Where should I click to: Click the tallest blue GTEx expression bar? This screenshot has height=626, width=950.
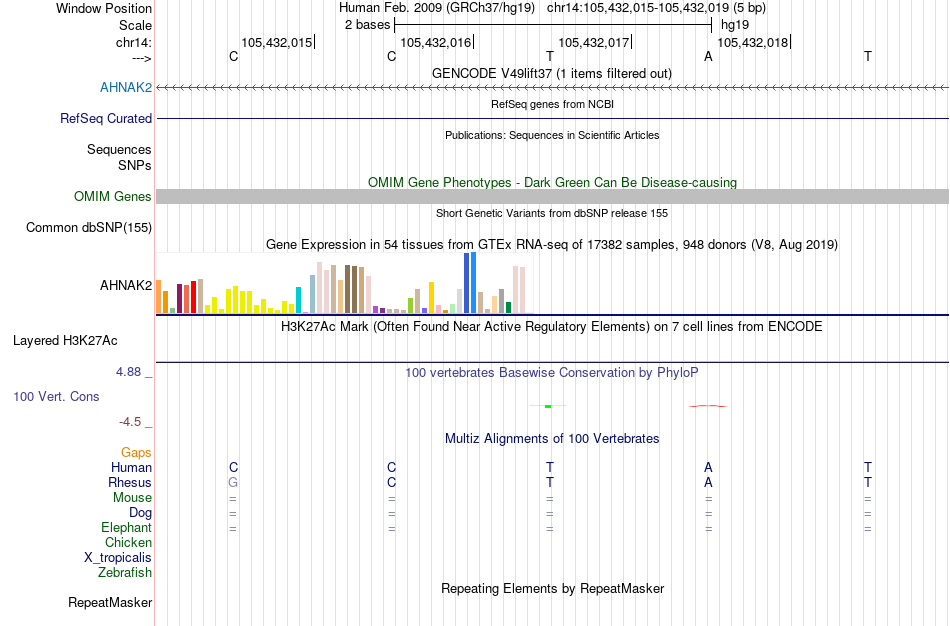pyautogui.click(x=474, y=282)
